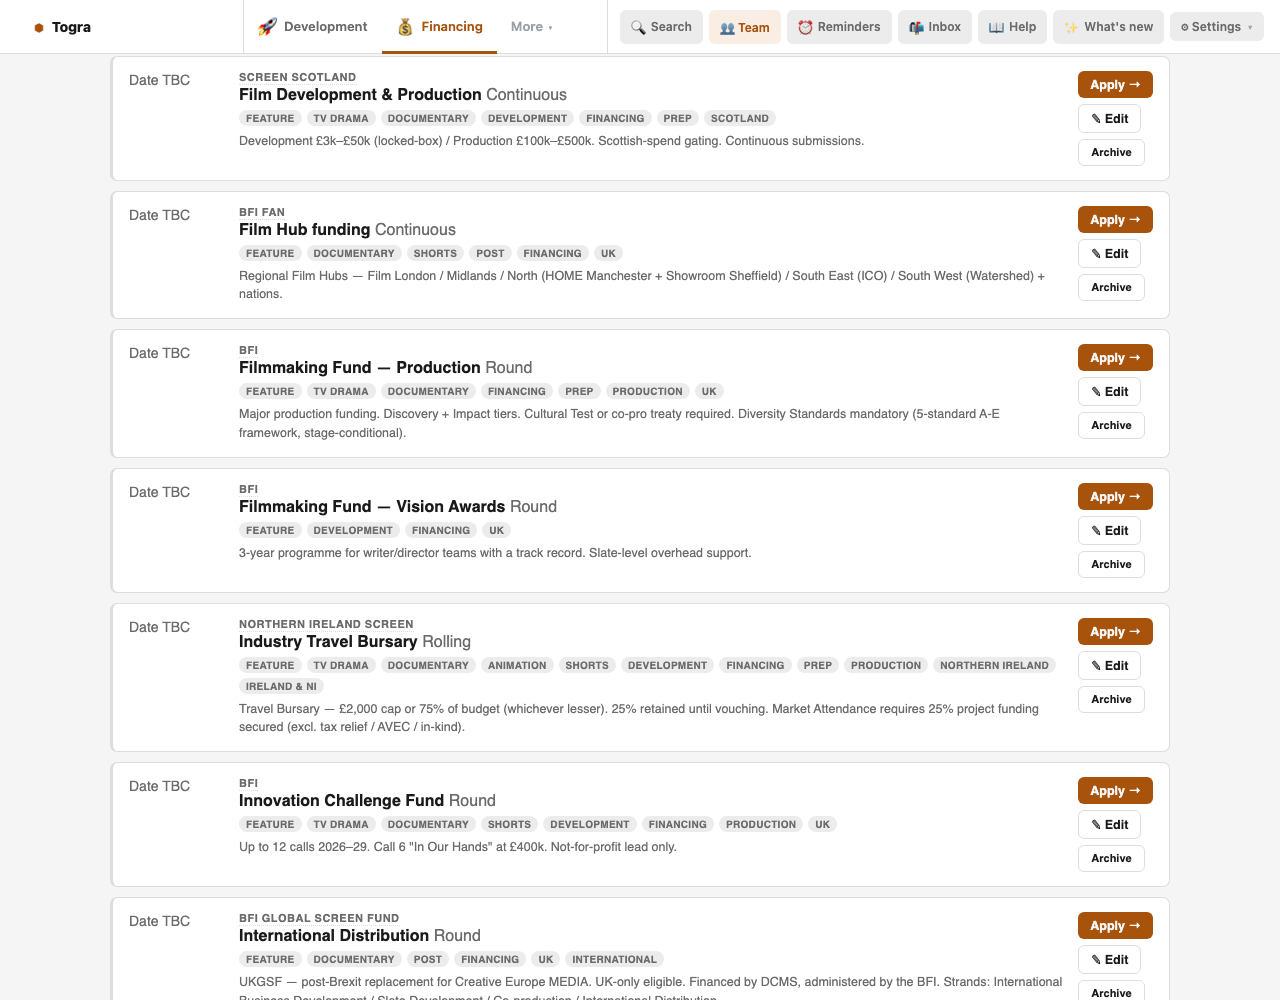This screenshot has height=1000, width=1280.
Task: Click the people icon in Team
Action: (727, 28)
